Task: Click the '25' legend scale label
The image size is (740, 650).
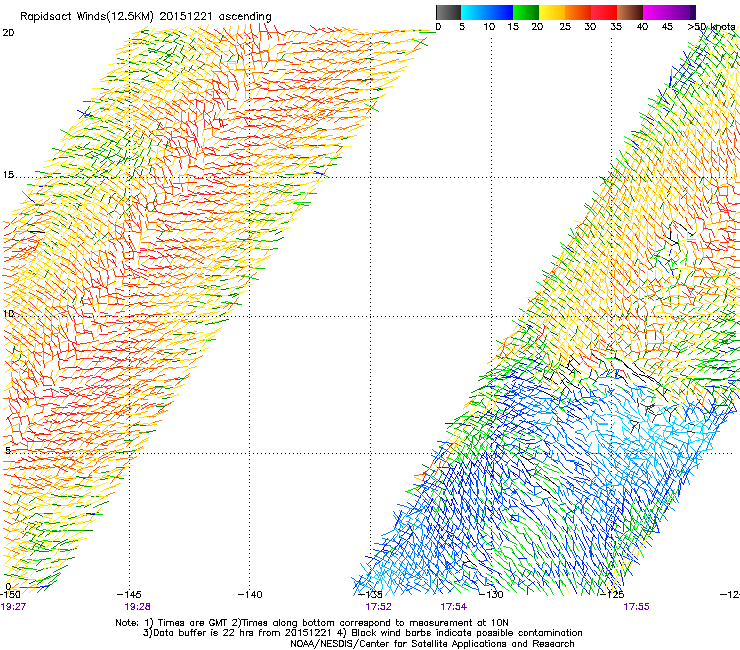Action: [x=565, y=27]
